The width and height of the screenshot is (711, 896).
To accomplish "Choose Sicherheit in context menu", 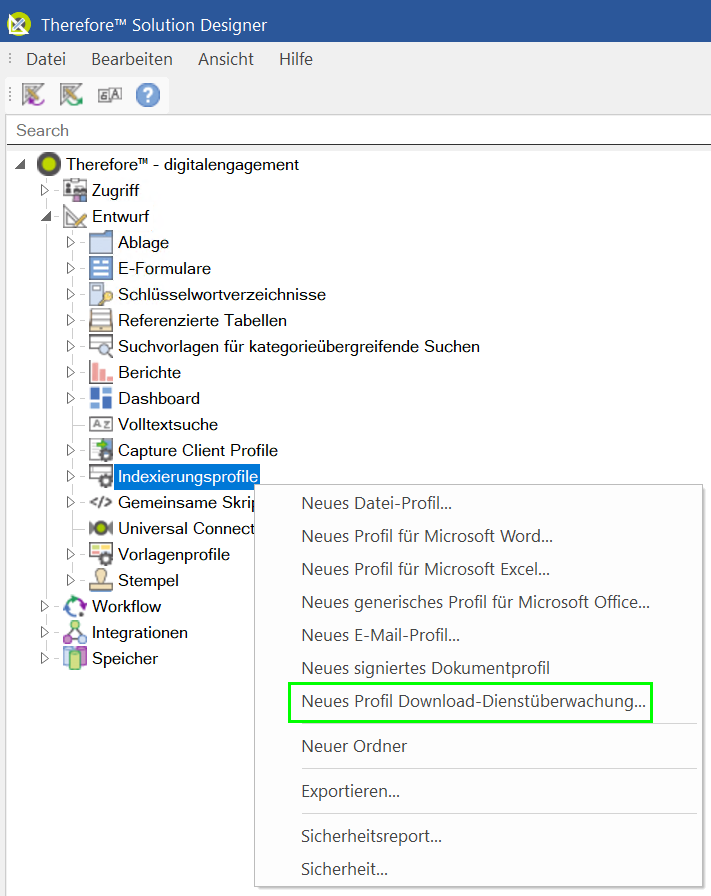I will click(x=478, y=869).
